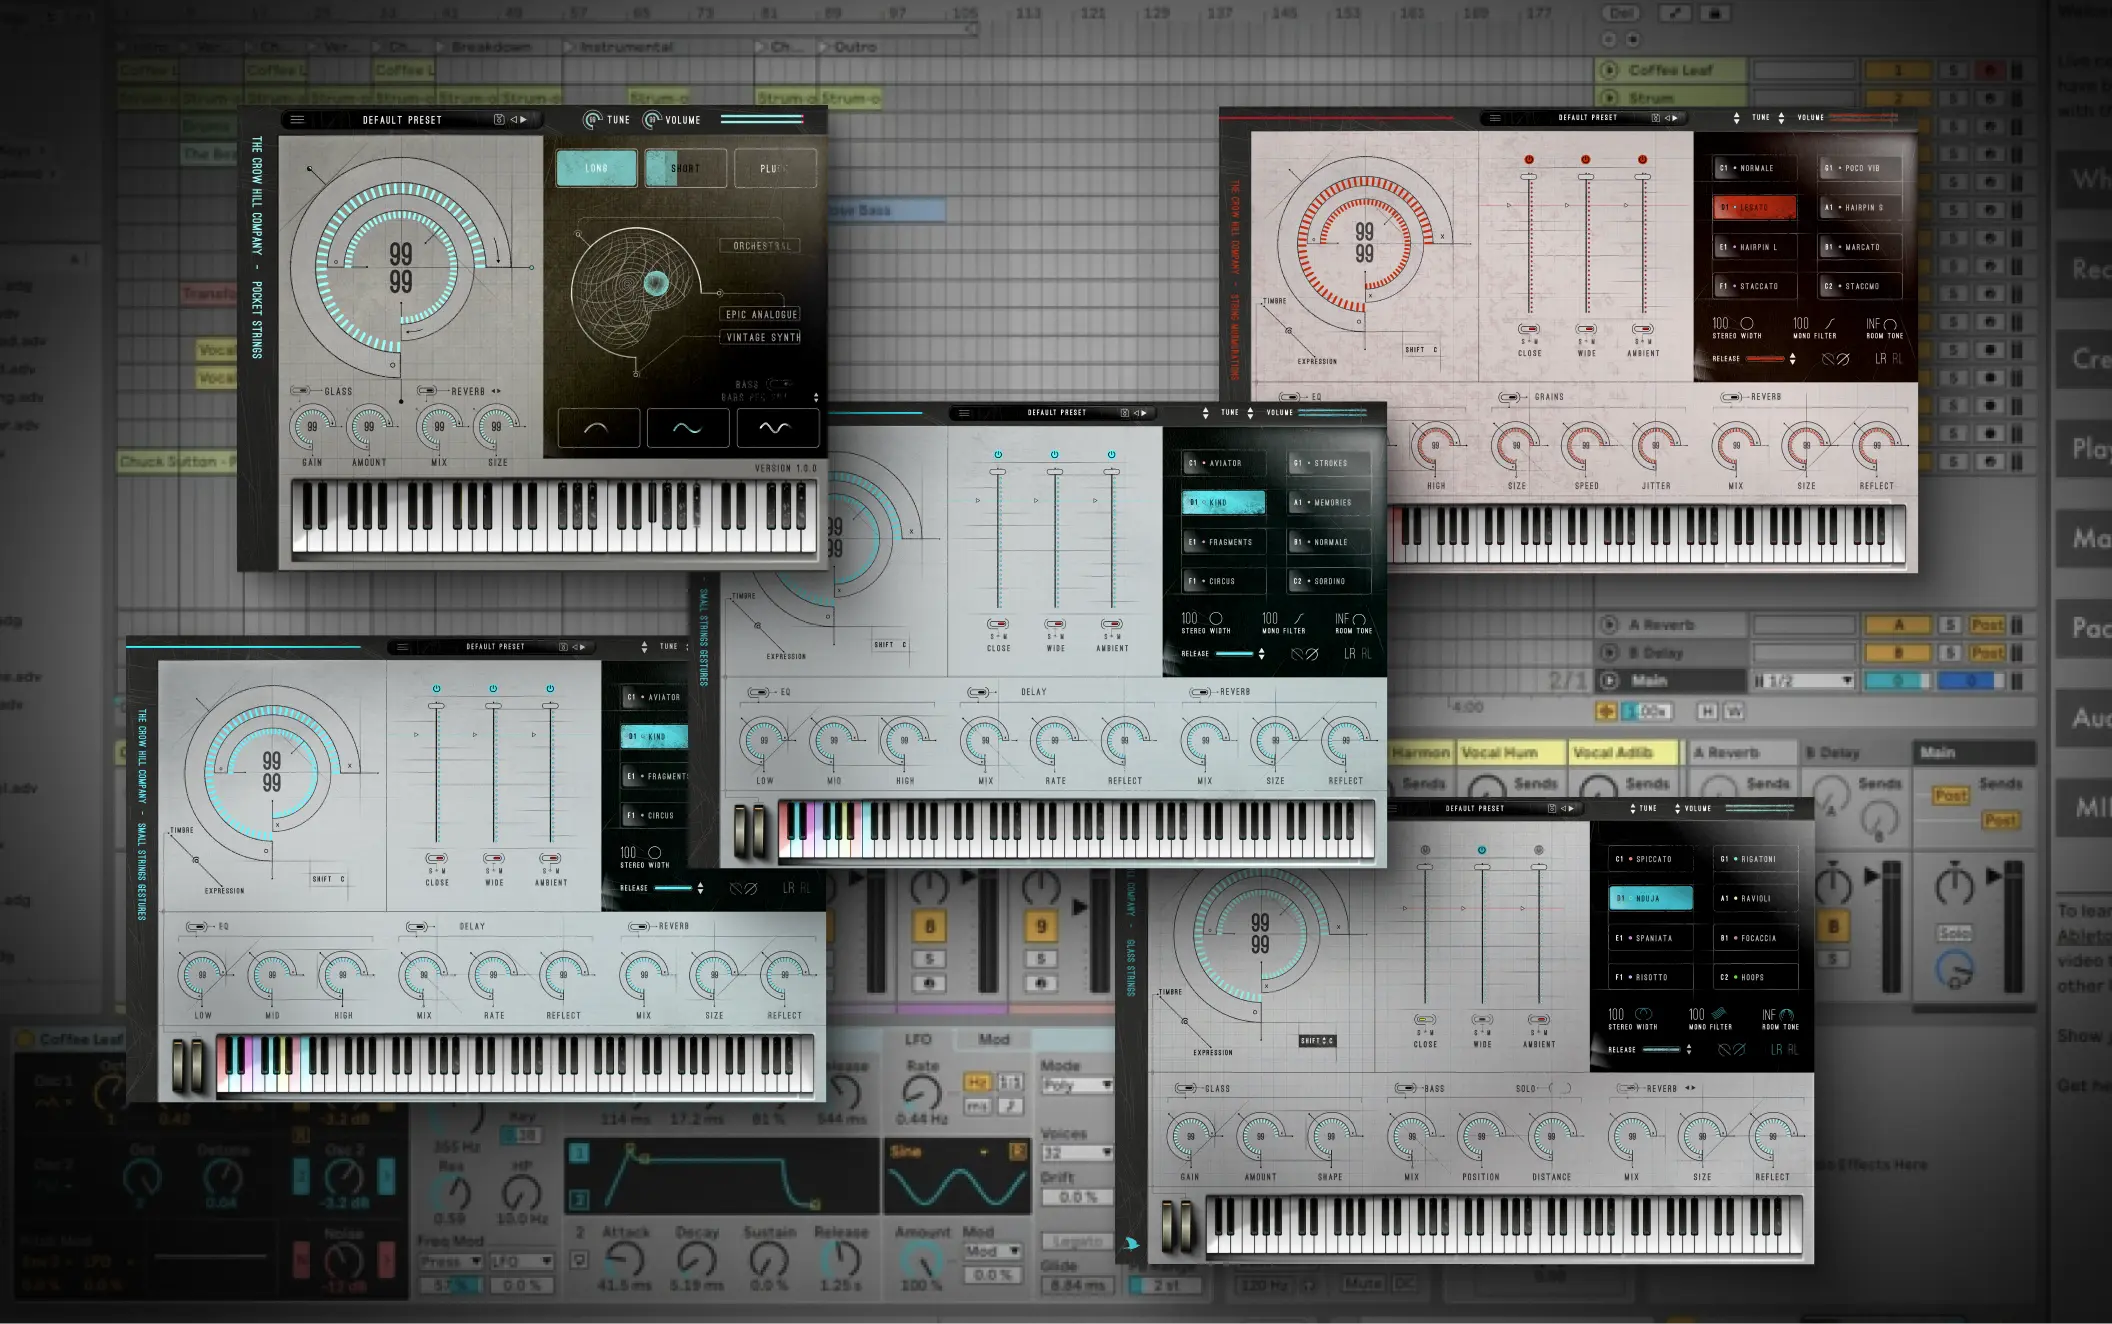2112x1324 pixels.
Task: Toggle the Solo switch in Glass Strings
Action: pyautogui.click(x=1560, y=1088)
